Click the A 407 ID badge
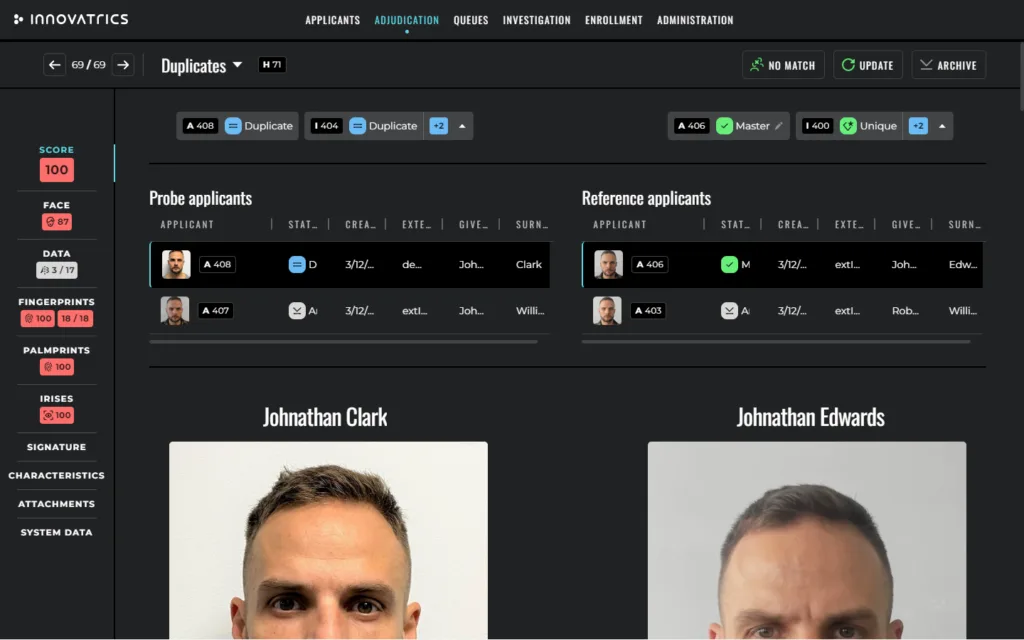This screenshot has width=1024, height=640. pyautogui.click(x=216, y=311)
